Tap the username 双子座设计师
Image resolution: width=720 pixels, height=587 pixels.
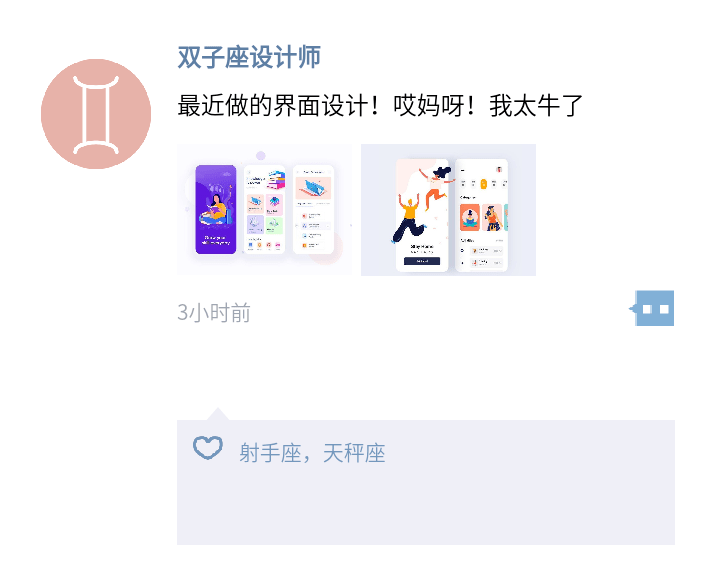point(249,57)
